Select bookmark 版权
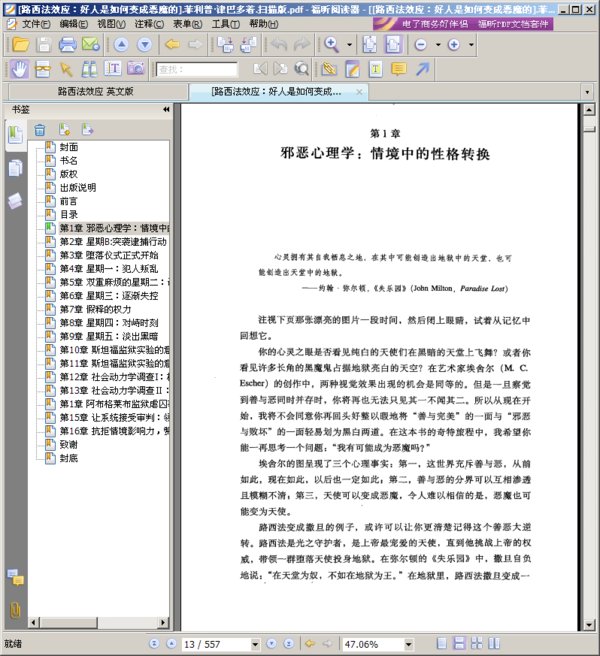This screenshot has width=600, height=656. [x=69, y=174]
